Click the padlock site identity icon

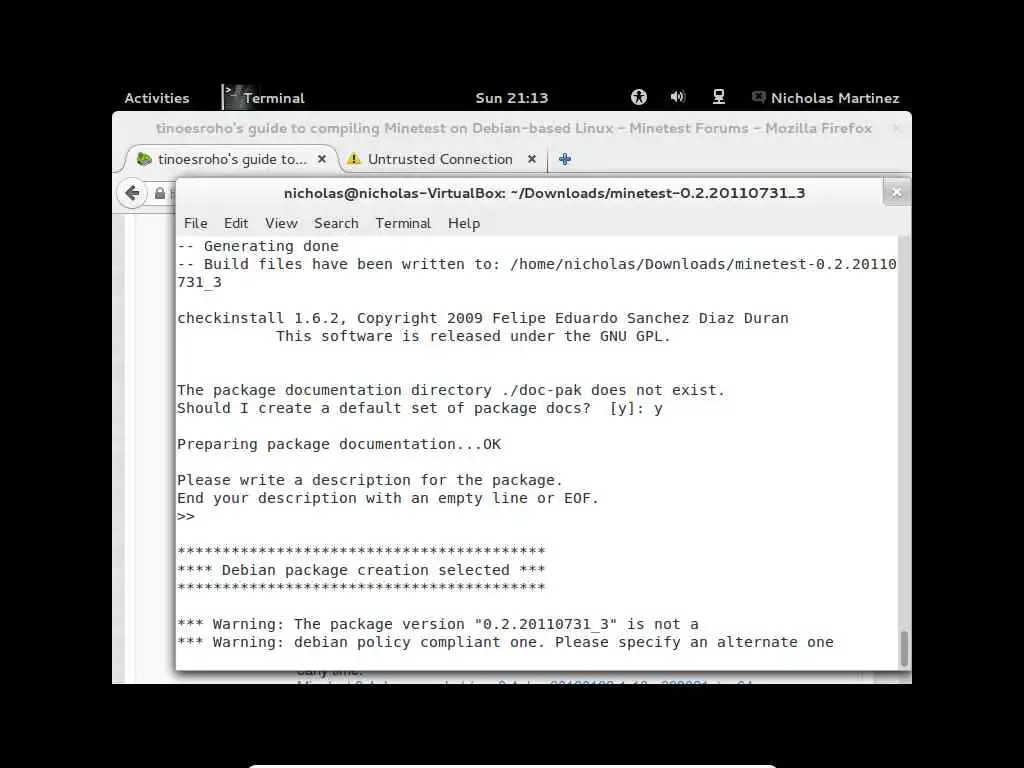pos(159,193)
